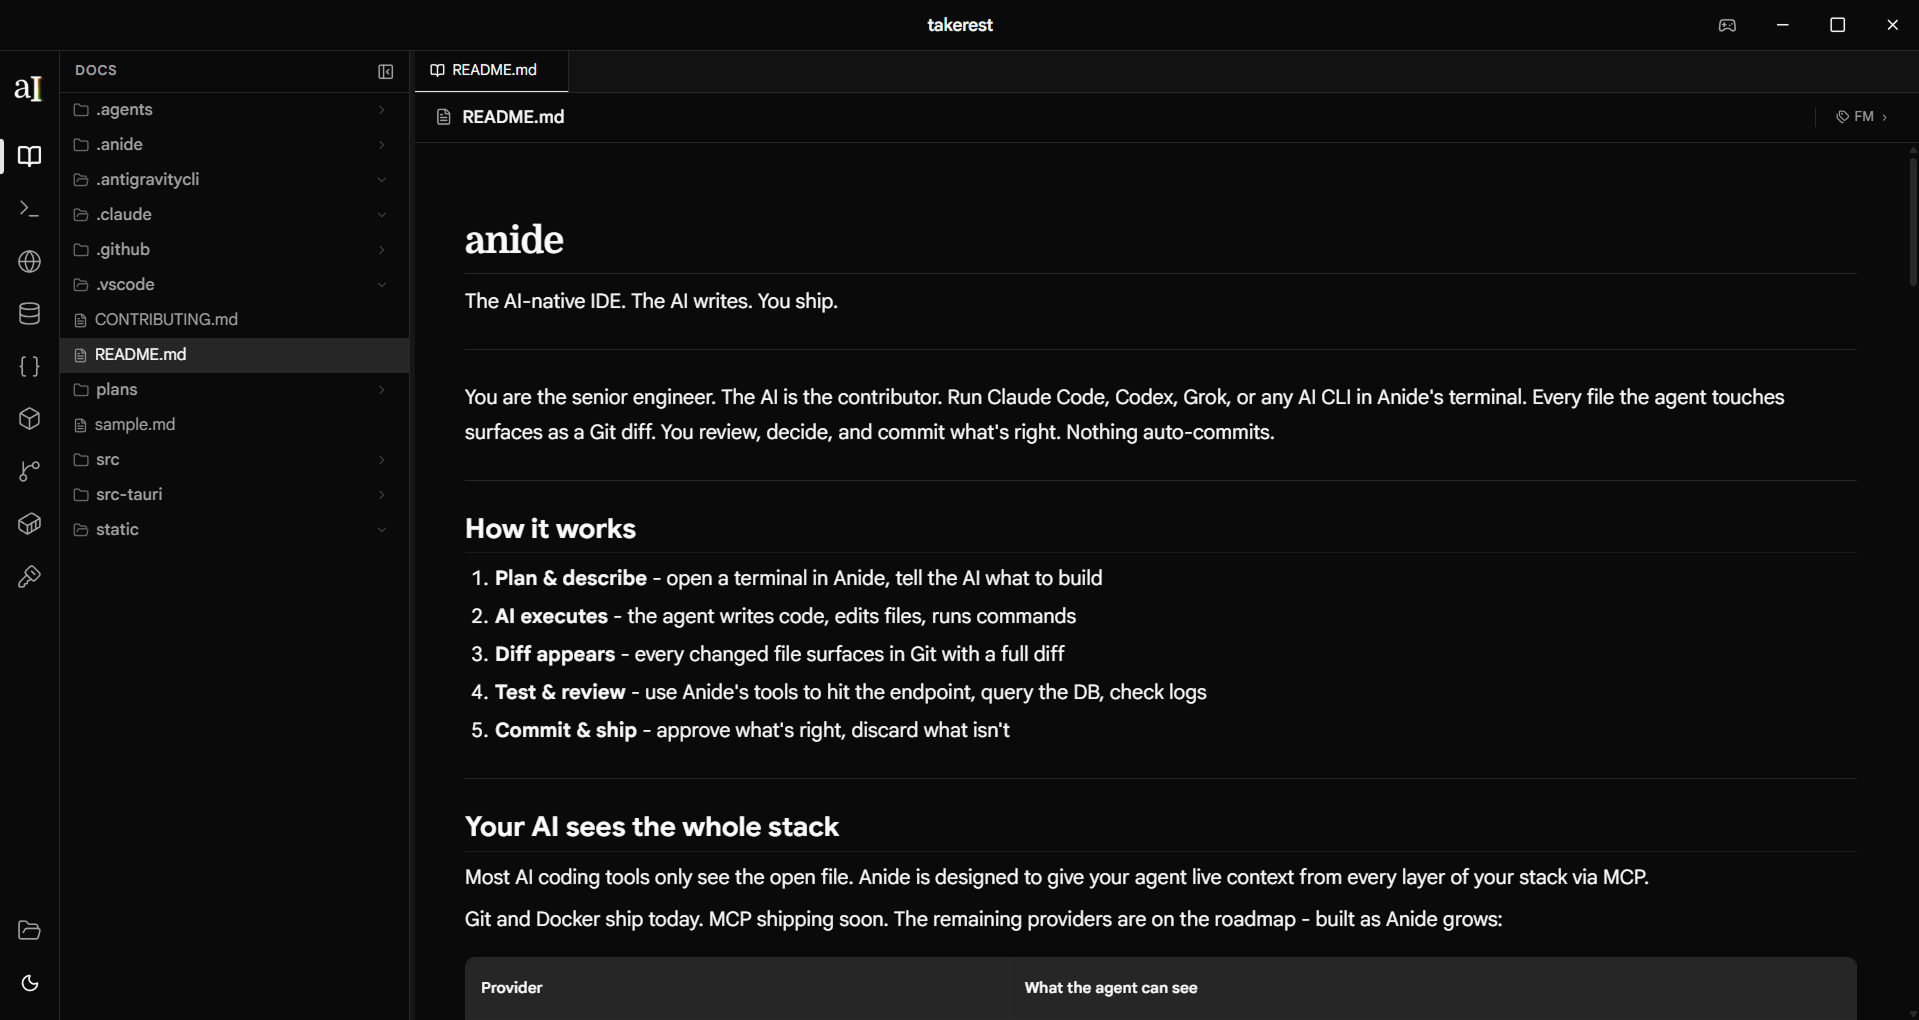This screenshot has height=1020, width=1919.
Task: Close the takerest window
Action: [x=1892, y=25]
